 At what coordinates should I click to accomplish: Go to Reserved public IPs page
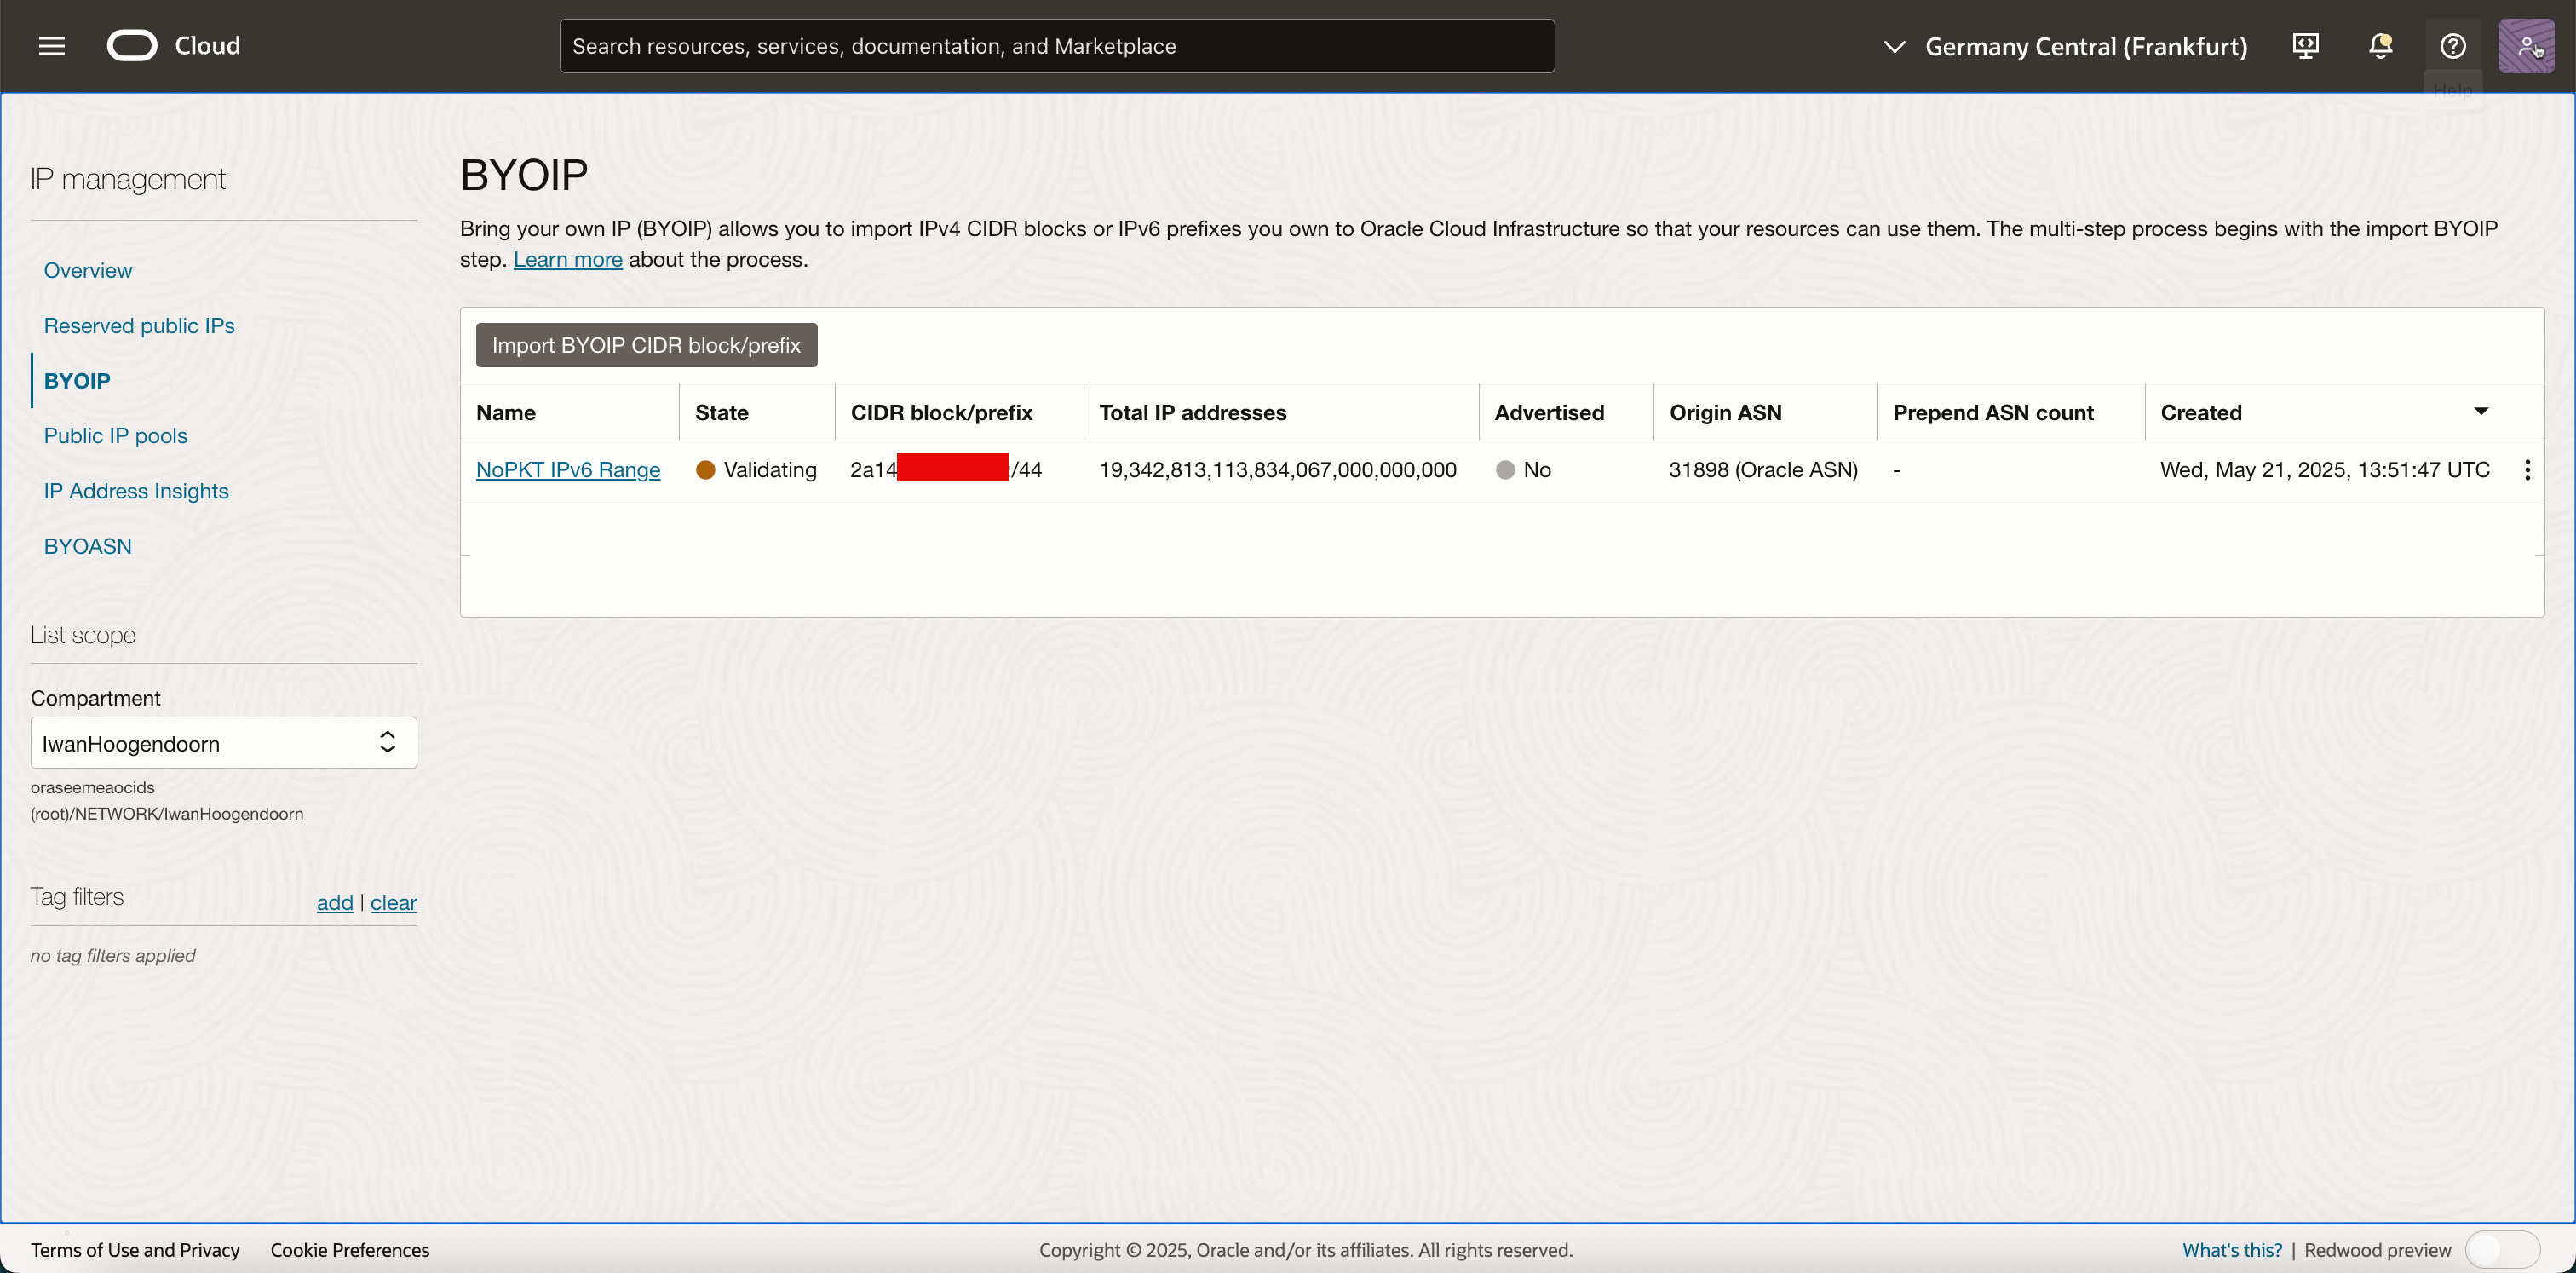click(139, 326)
